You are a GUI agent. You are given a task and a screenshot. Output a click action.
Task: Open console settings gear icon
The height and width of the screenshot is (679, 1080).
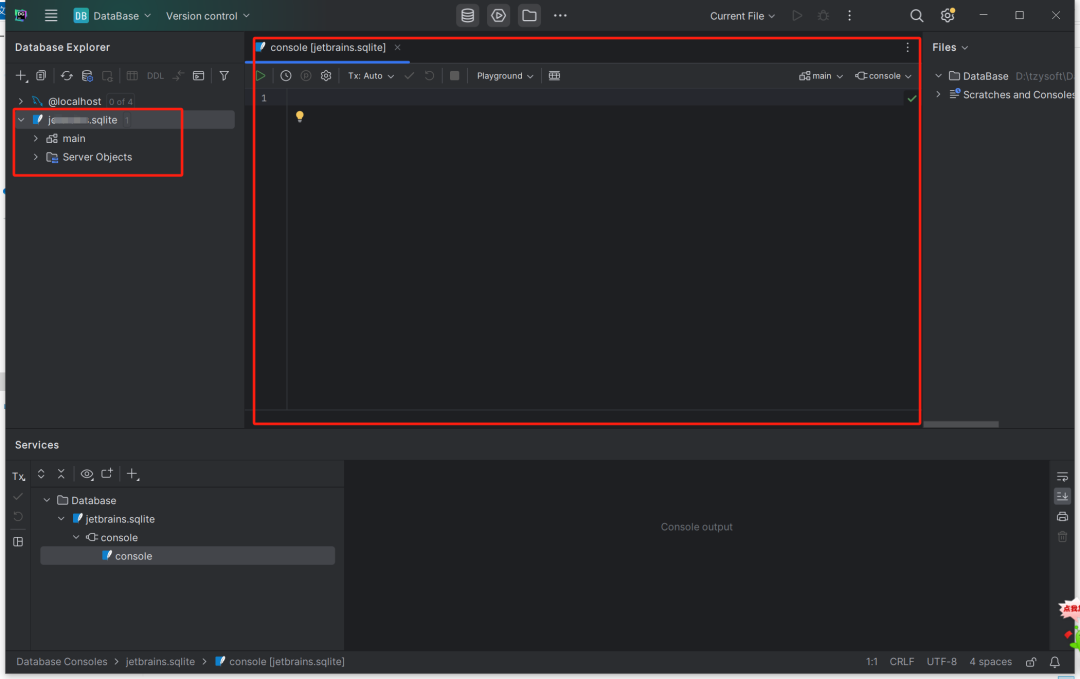coord(326,76)
